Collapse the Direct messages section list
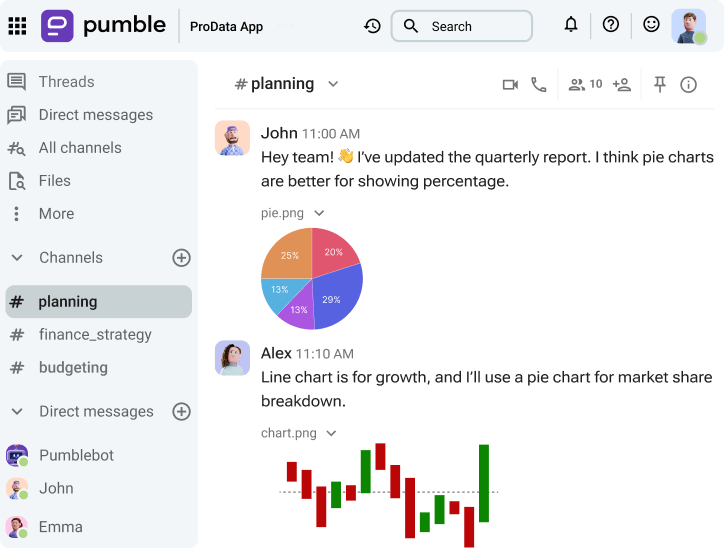 (17, 412)
